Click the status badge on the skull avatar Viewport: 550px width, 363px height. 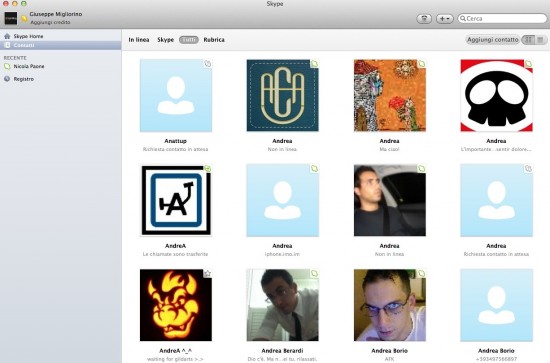(528, 63)
